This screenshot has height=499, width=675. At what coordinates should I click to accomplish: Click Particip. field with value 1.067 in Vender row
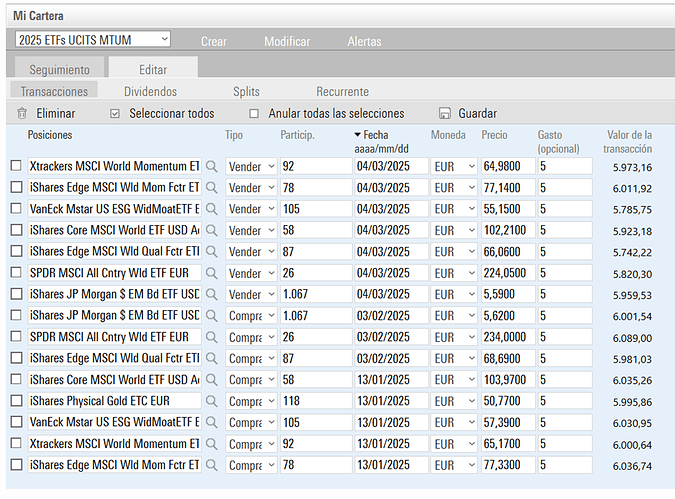(x=316, y=294)
